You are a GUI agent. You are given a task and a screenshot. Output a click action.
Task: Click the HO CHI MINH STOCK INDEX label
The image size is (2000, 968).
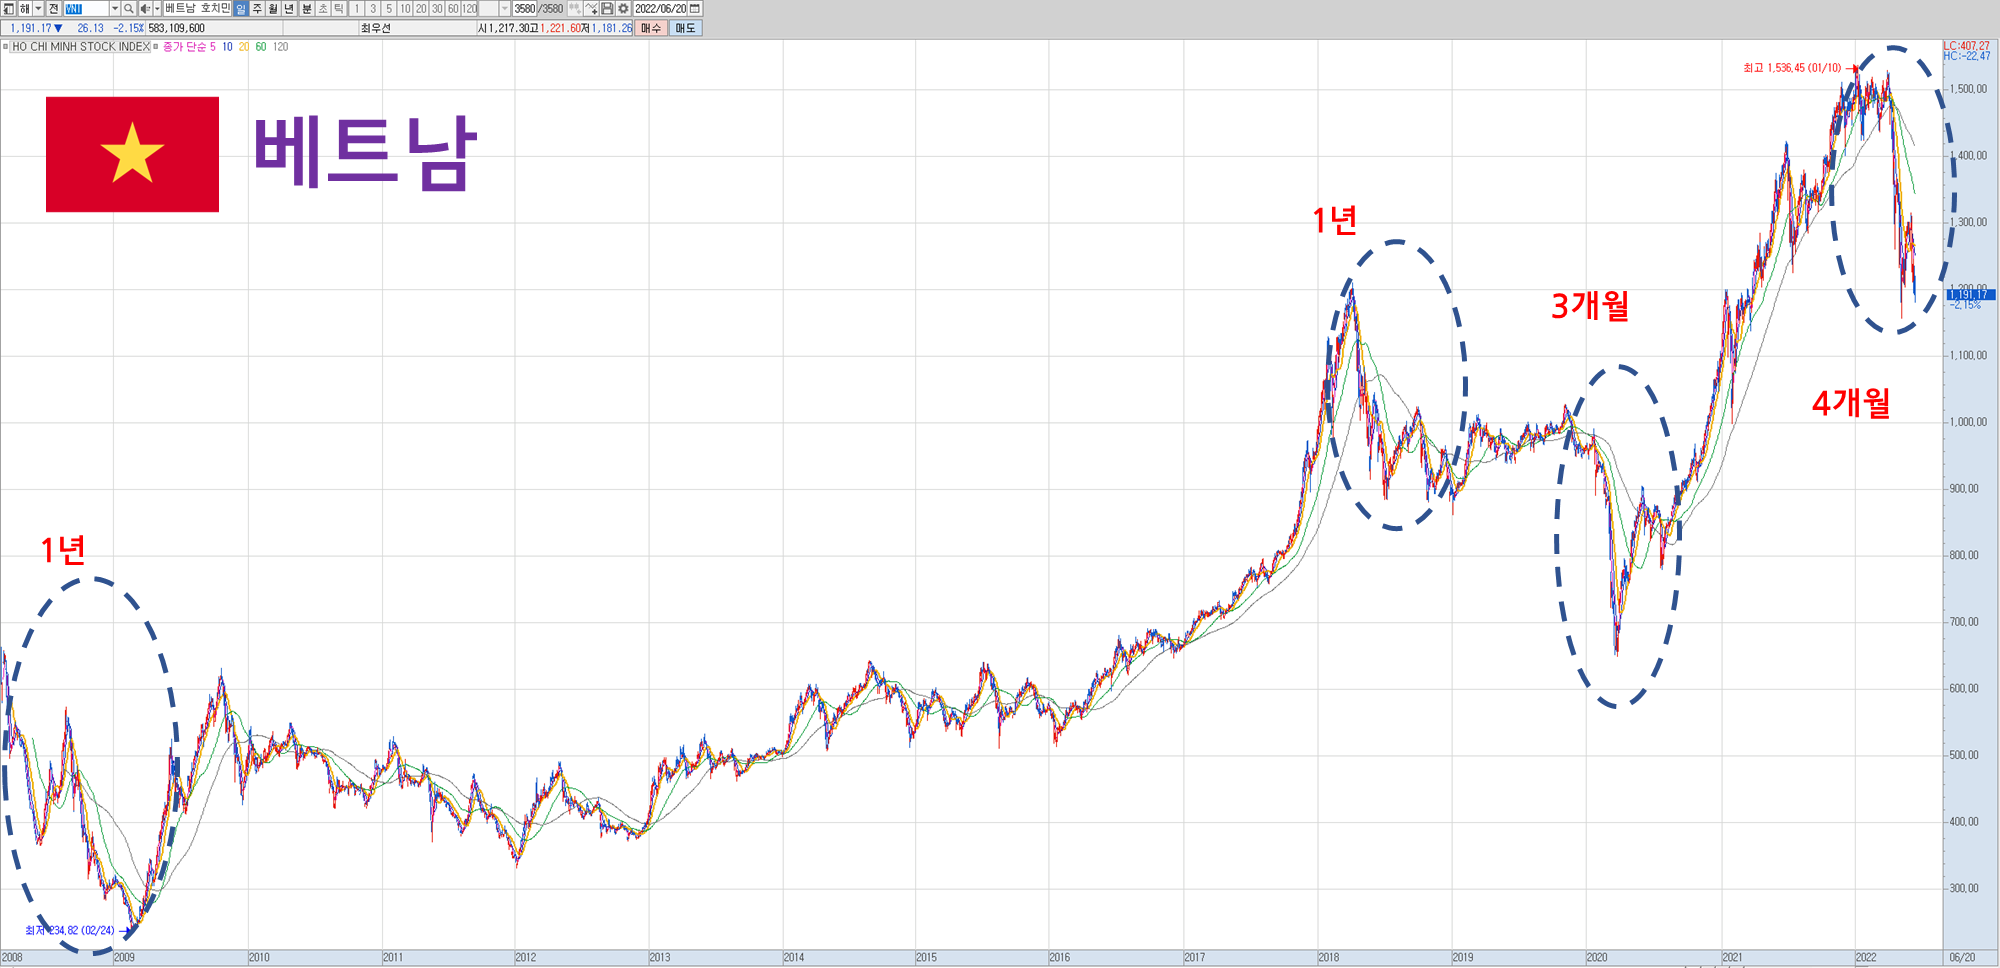pyautogui.click(x=81, y=47)
